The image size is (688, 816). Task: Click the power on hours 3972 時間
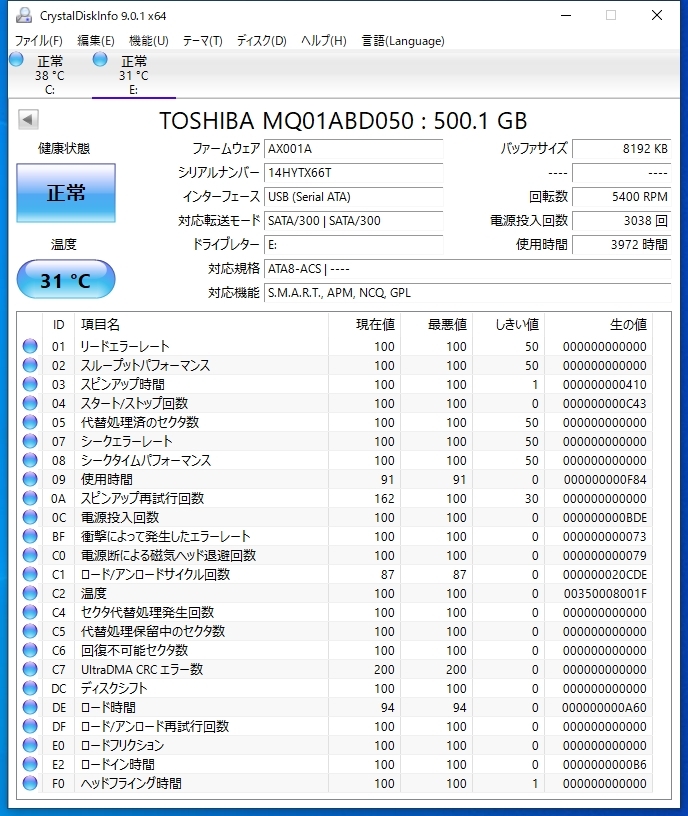coord(621,245)
